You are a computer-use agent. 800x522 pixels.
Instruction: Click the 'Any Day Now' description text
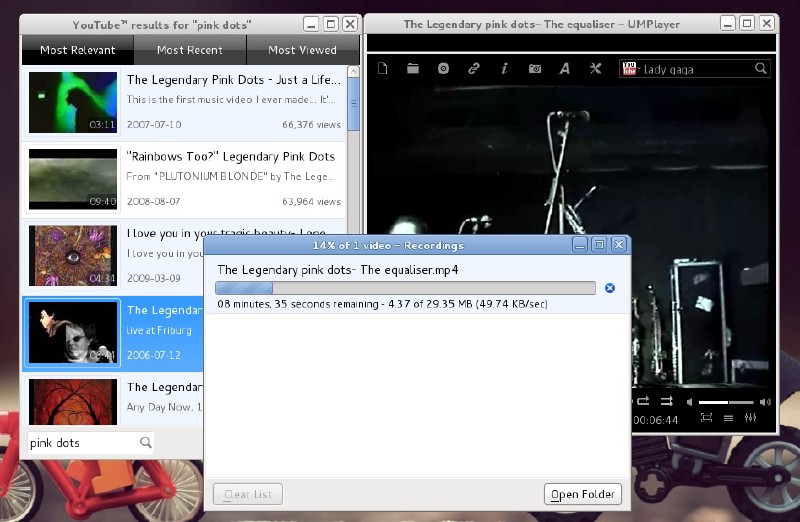pos(164,407)
